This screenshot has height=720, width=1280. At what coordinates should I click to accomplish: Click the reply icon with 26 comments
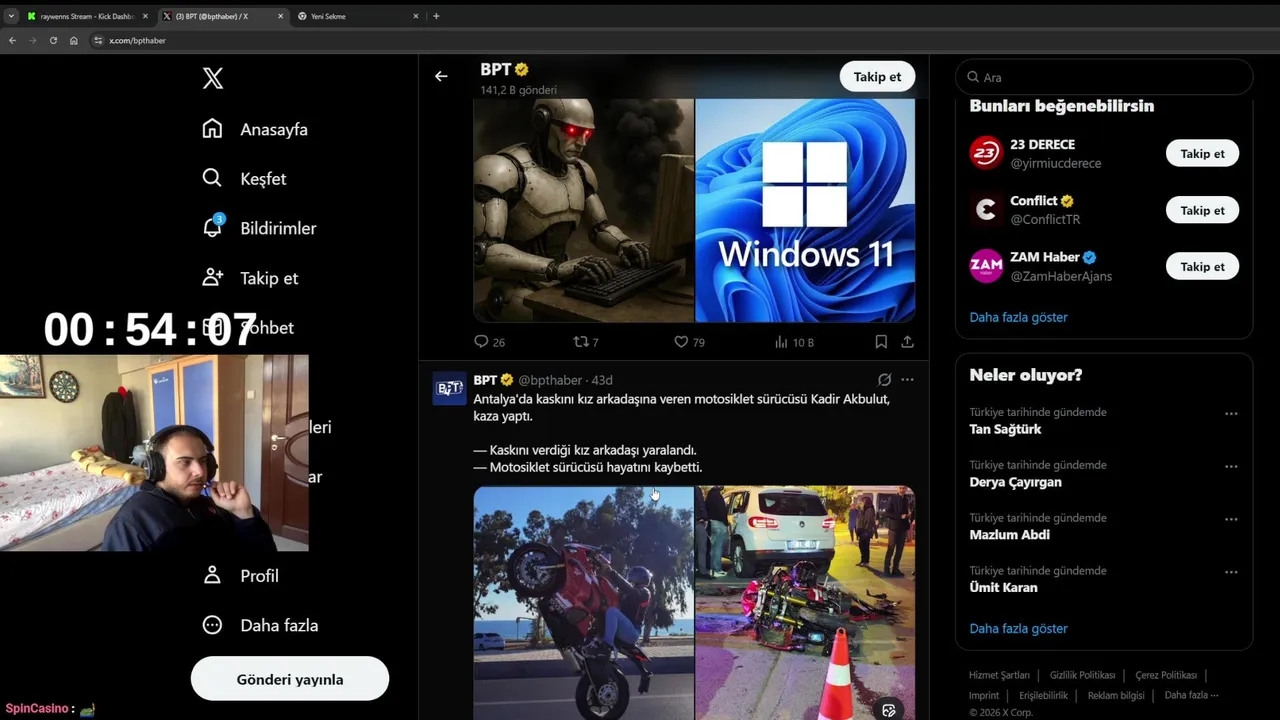481,341
